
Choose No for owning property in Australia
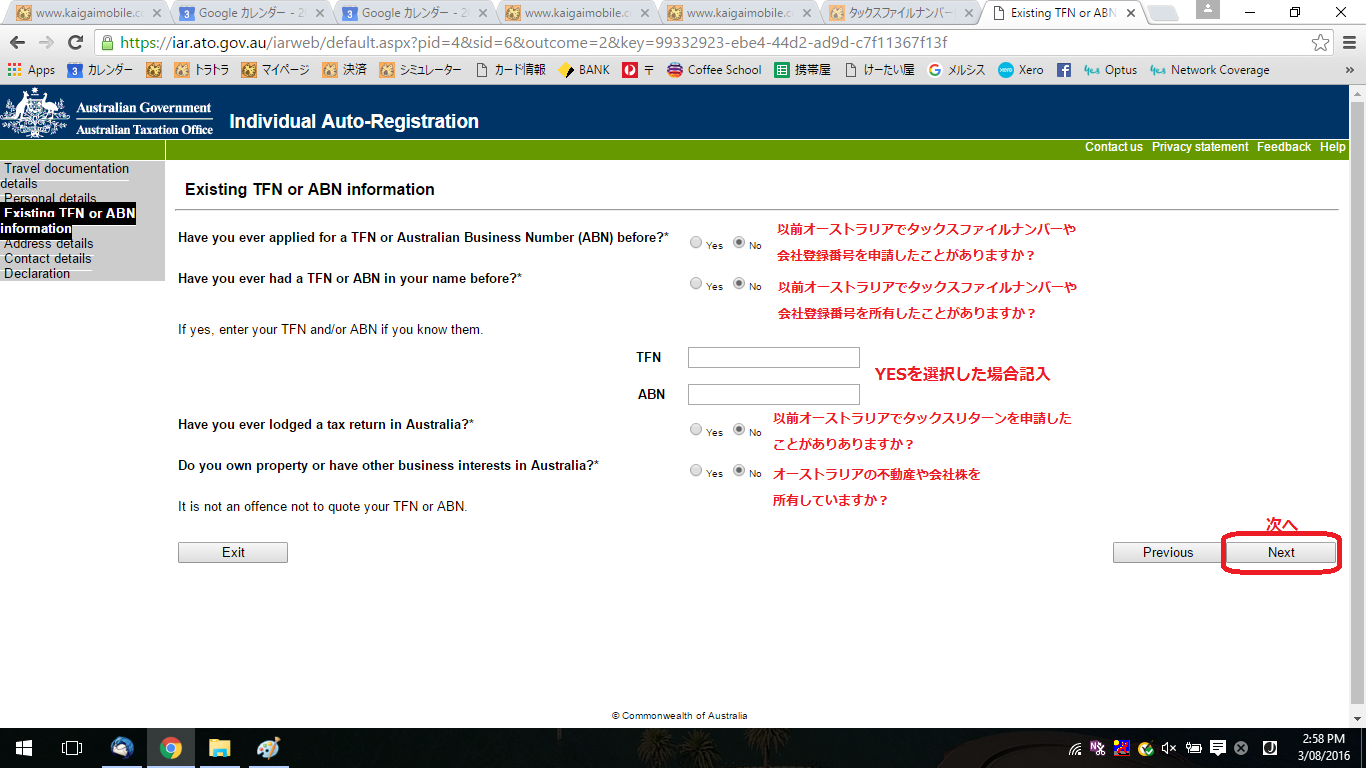[x=739, y=470]
